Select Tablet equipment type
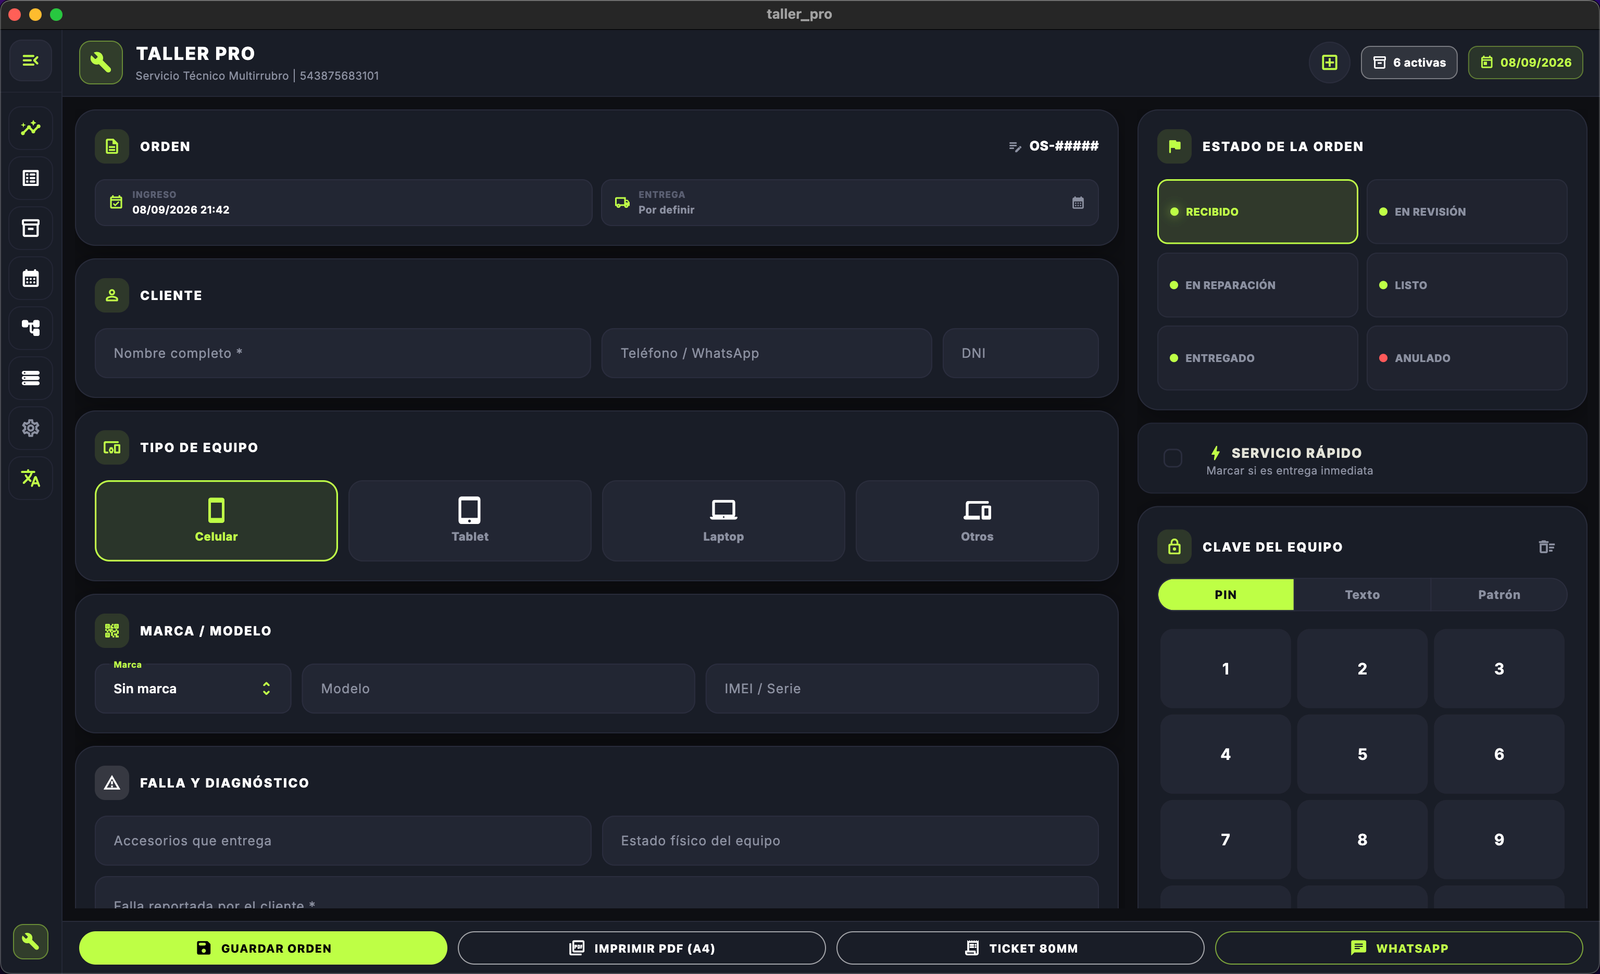Image resolution: width=1600 pixels, height=974 pixels. click(x=470, y=521)
